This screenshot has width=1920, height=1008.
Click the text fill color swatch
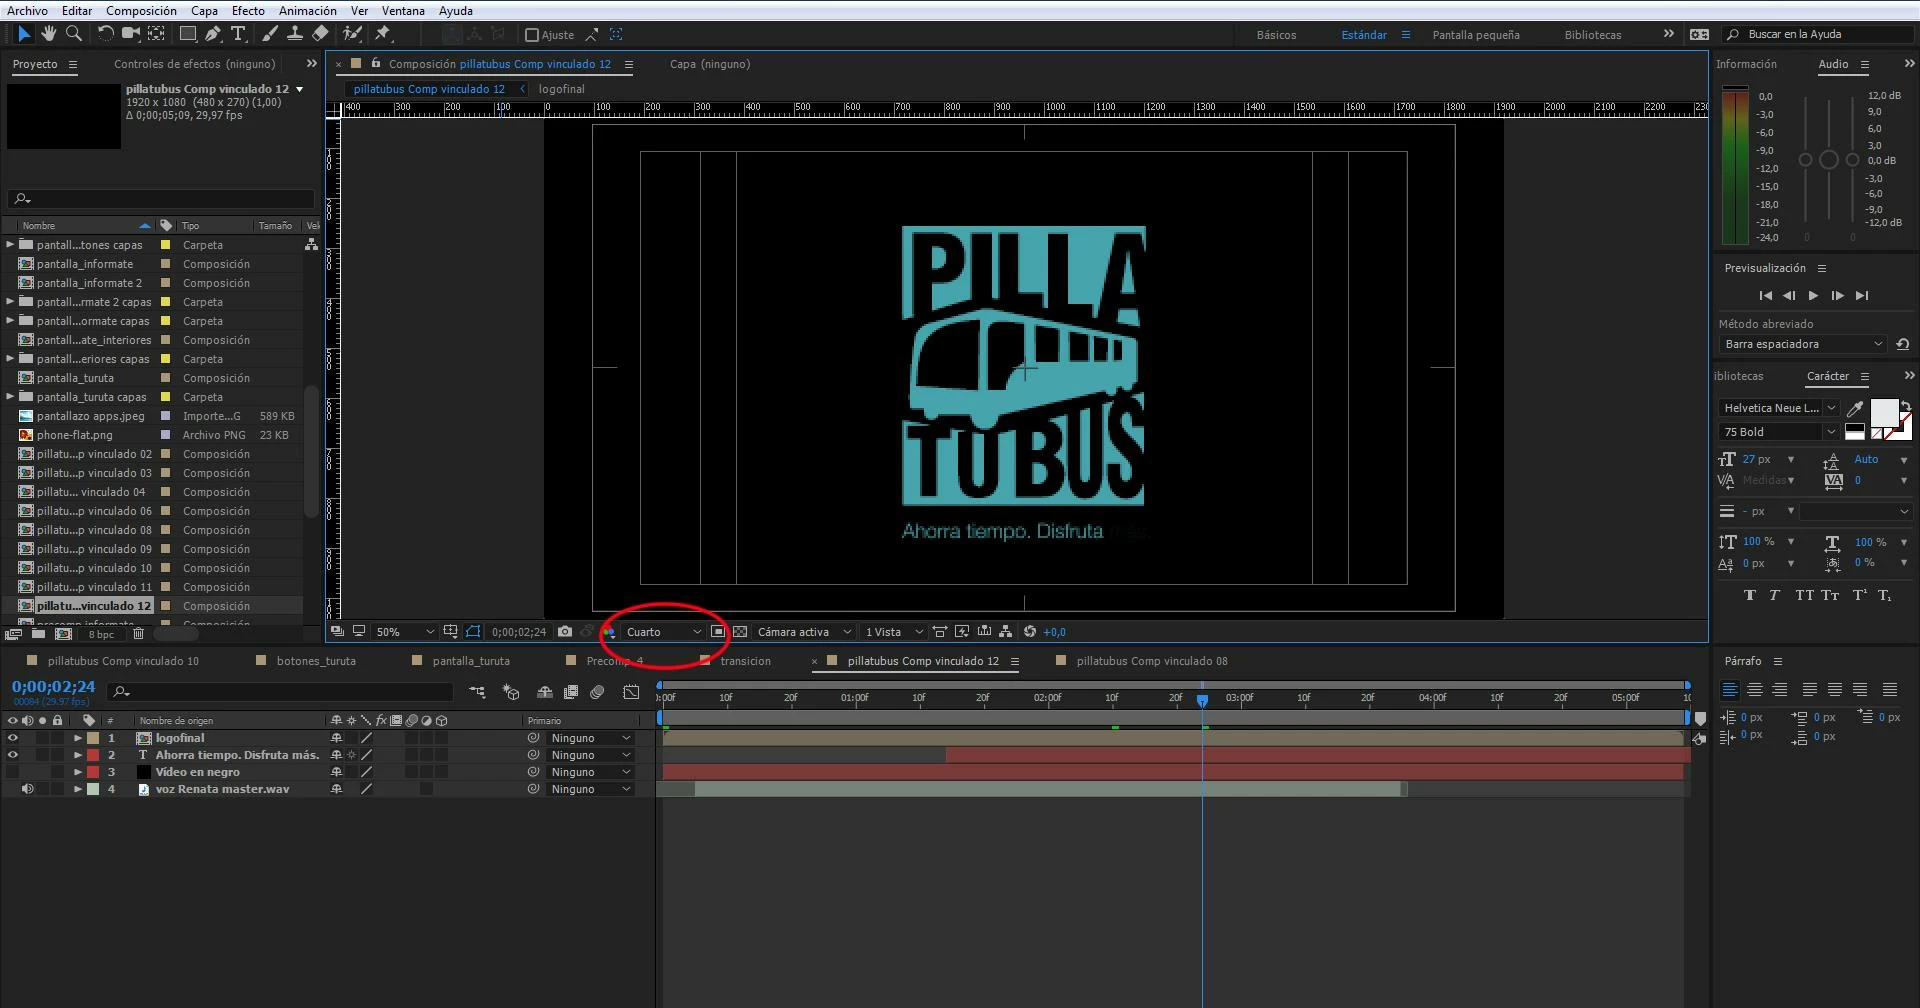point(1884,412)
